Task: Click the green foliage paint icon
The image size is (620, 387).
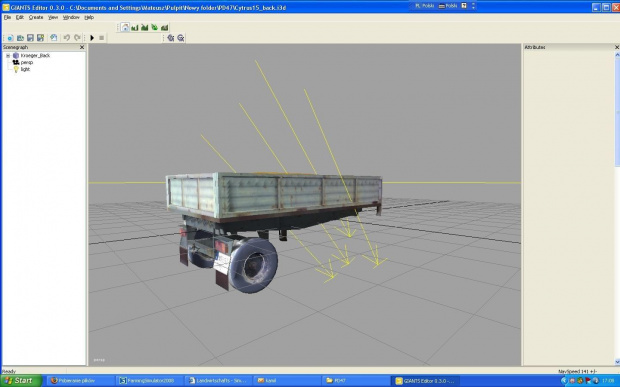Action: (155, 27)
